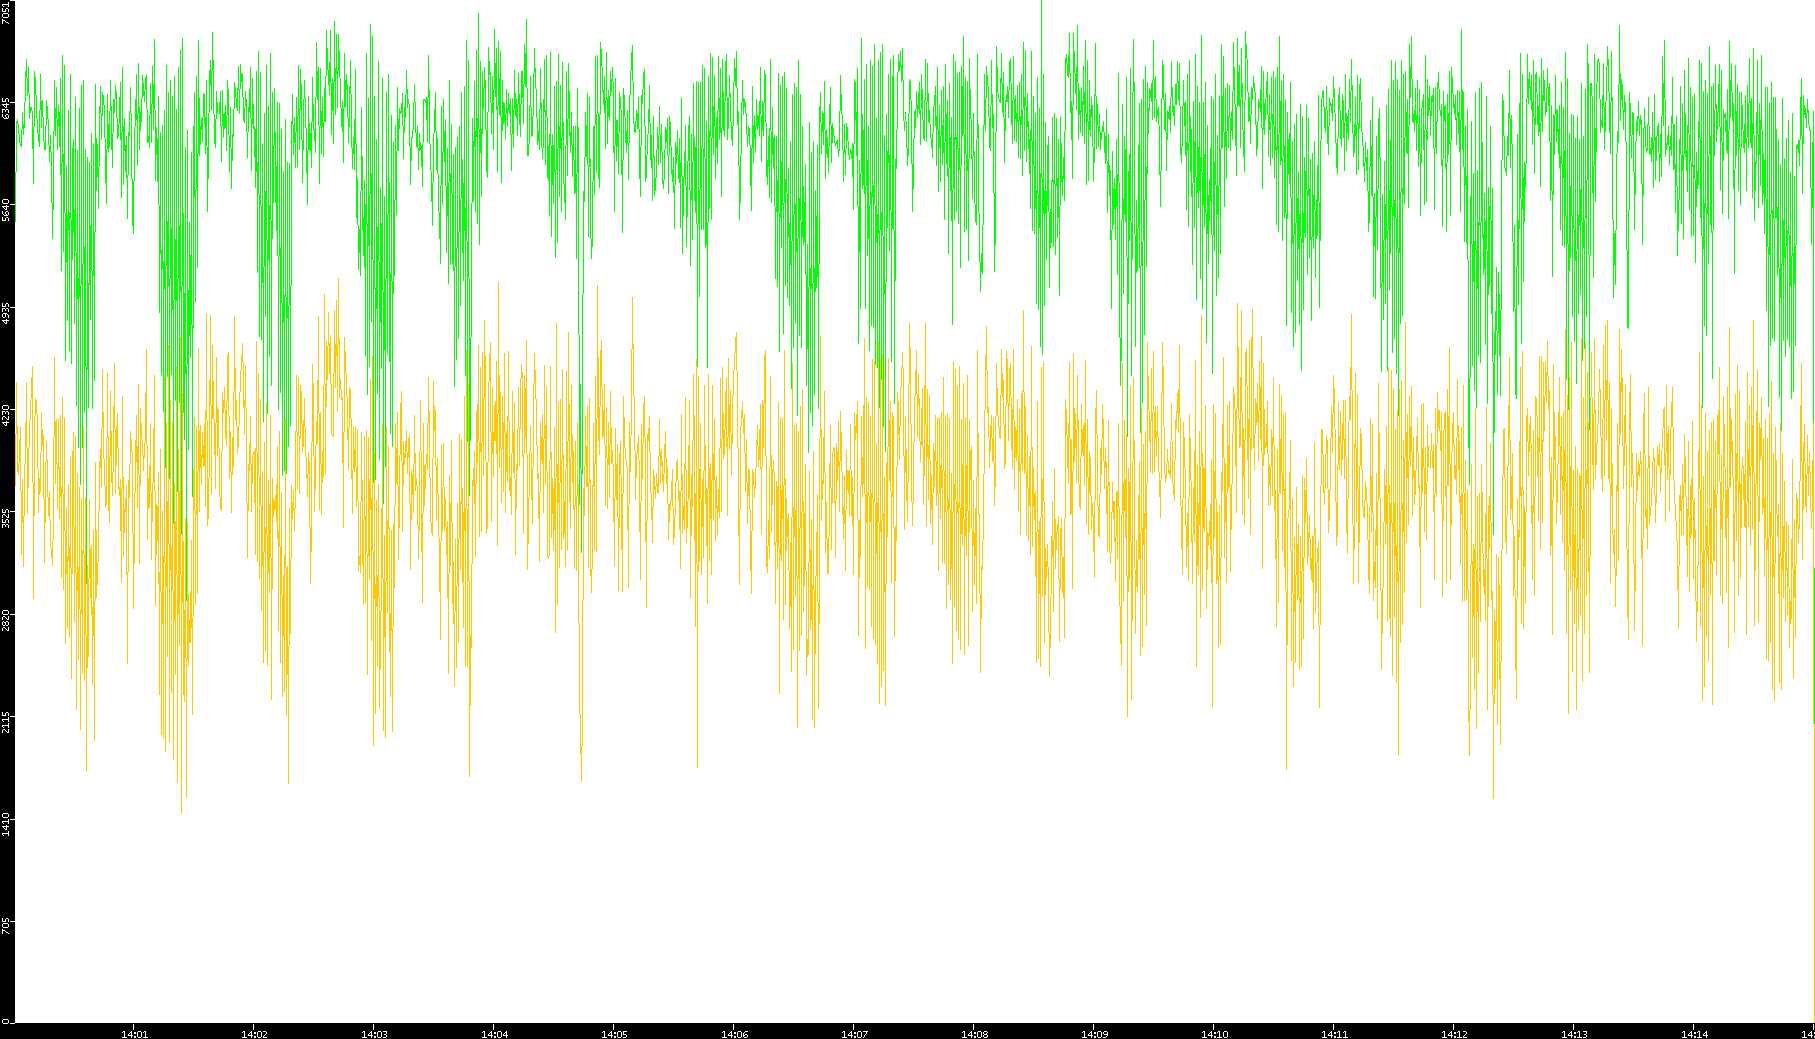Screen dimensions: 1815x1039
Task: Click the 14:01 time axis label
Action: (134, 1034)
